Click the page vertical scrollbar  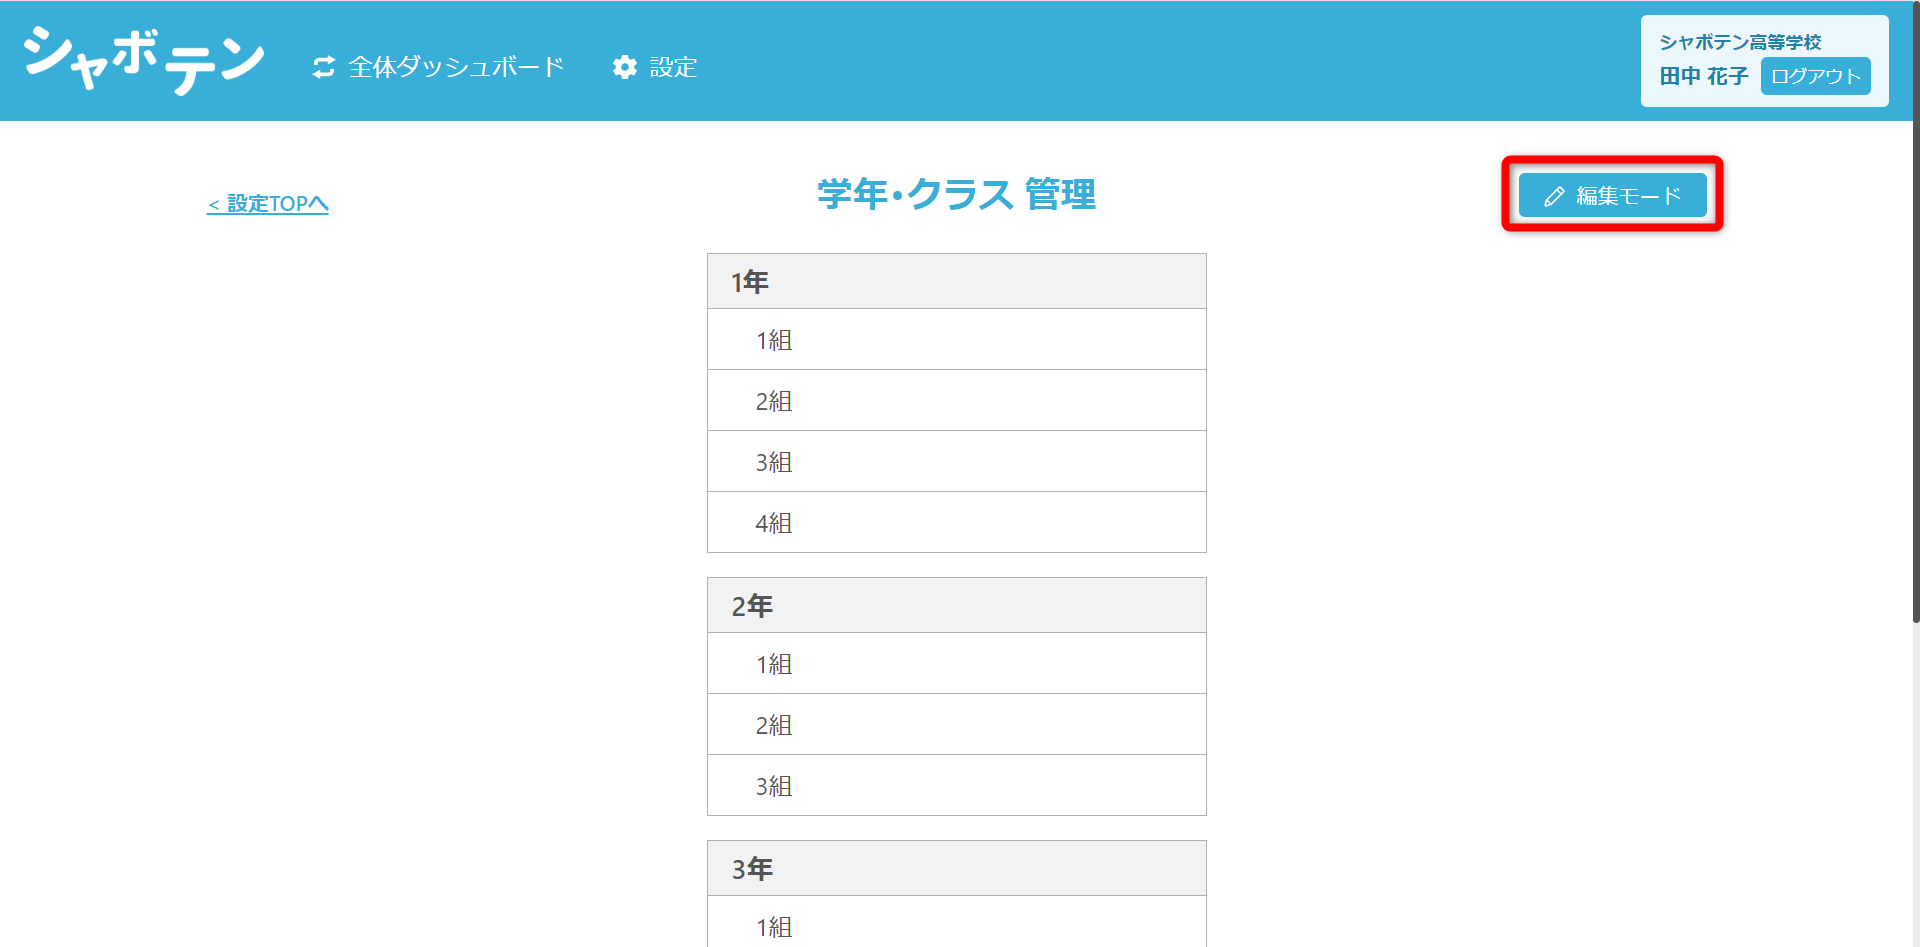[x=1915, y=310]
